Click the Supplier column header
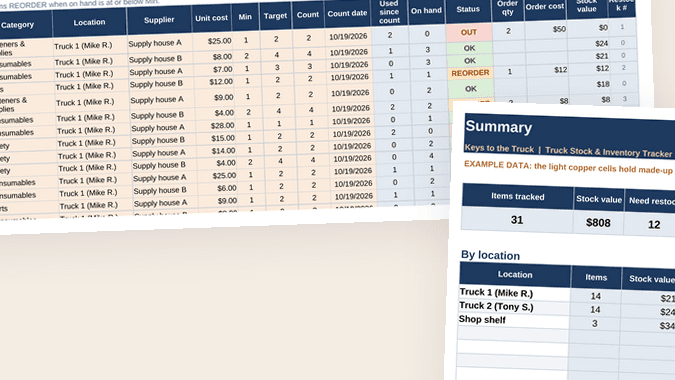 tap(159, 20)
